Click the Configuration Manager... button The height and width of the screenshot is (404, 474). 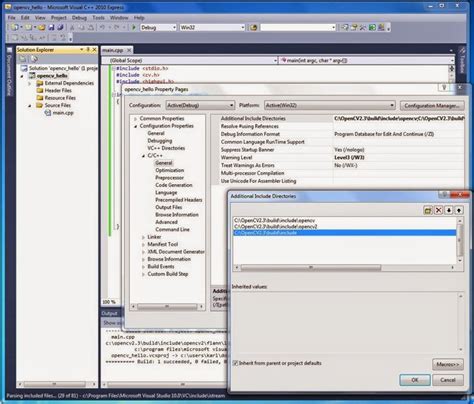[432, 106]
